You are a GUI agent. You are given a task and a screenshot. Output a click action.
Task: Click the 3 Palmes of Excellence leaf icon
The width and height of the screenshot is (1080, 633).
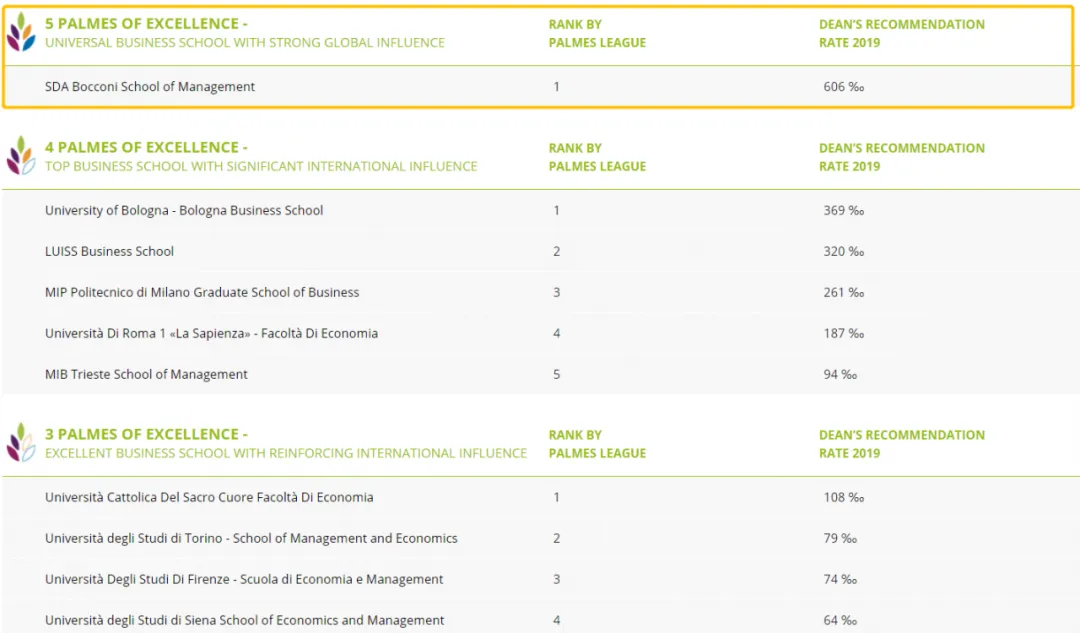[21, 443]
